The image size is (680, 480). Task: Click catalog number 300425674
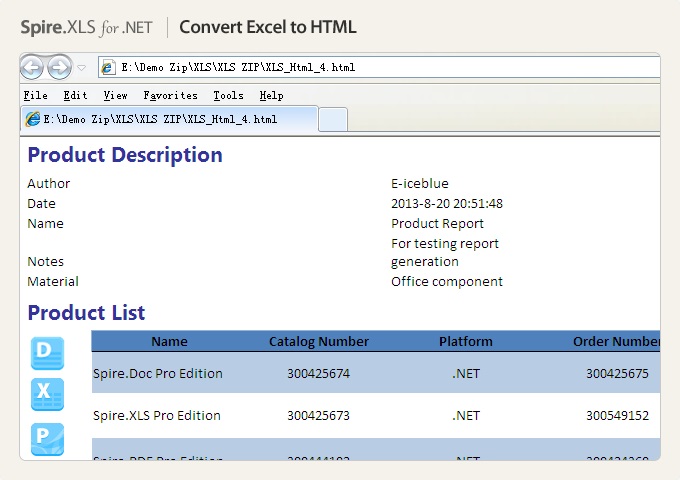pyautogui.click(x=318, y=373)
